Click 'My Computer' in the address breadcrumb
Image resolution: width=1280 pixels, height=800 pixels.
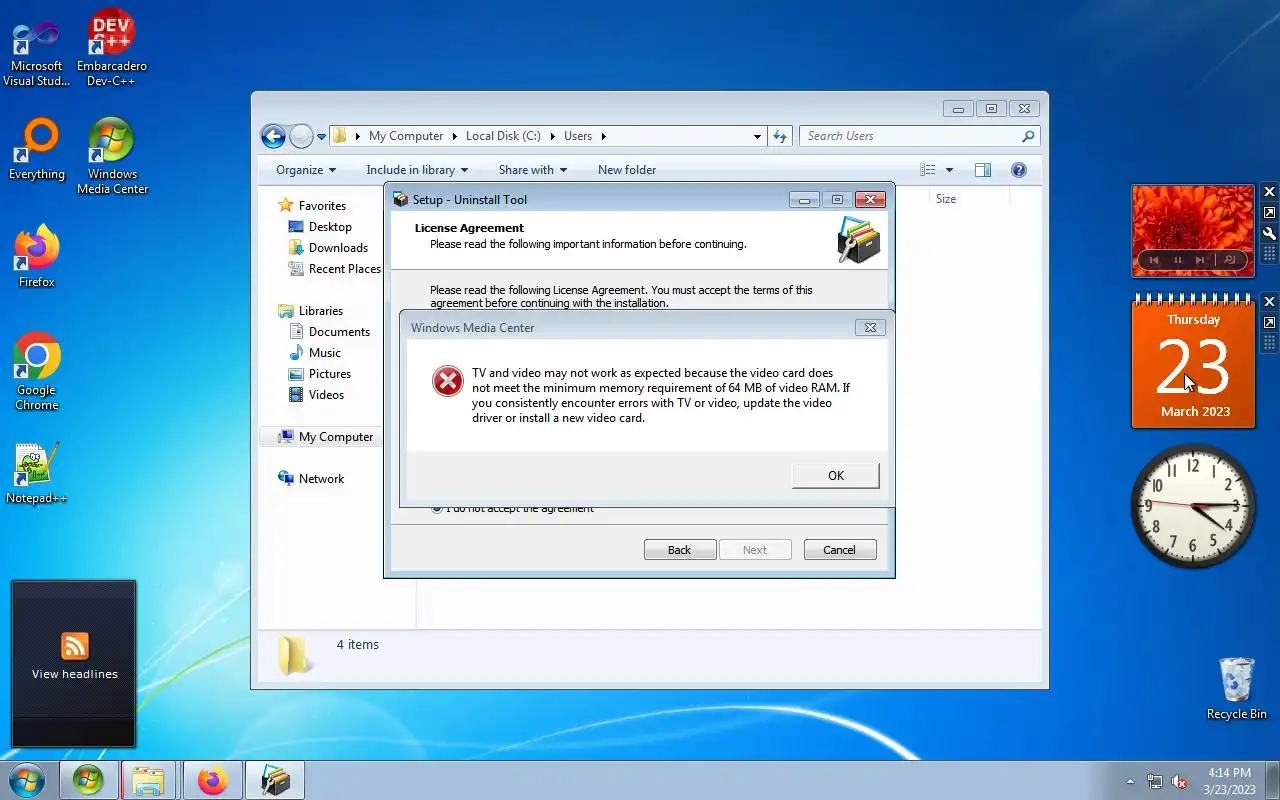tap(405, 136)
